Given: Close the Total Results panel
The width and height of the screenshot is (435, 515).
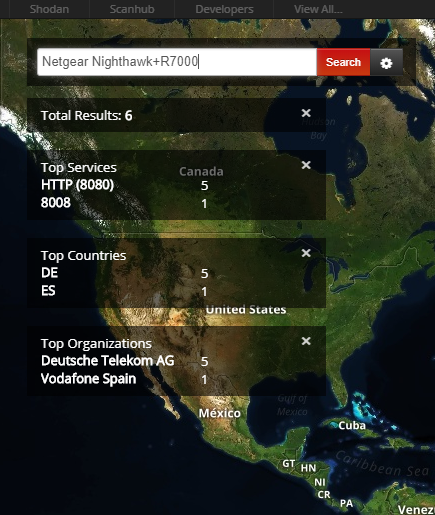Looking at the screenshot, I should (x=306, y=113).
